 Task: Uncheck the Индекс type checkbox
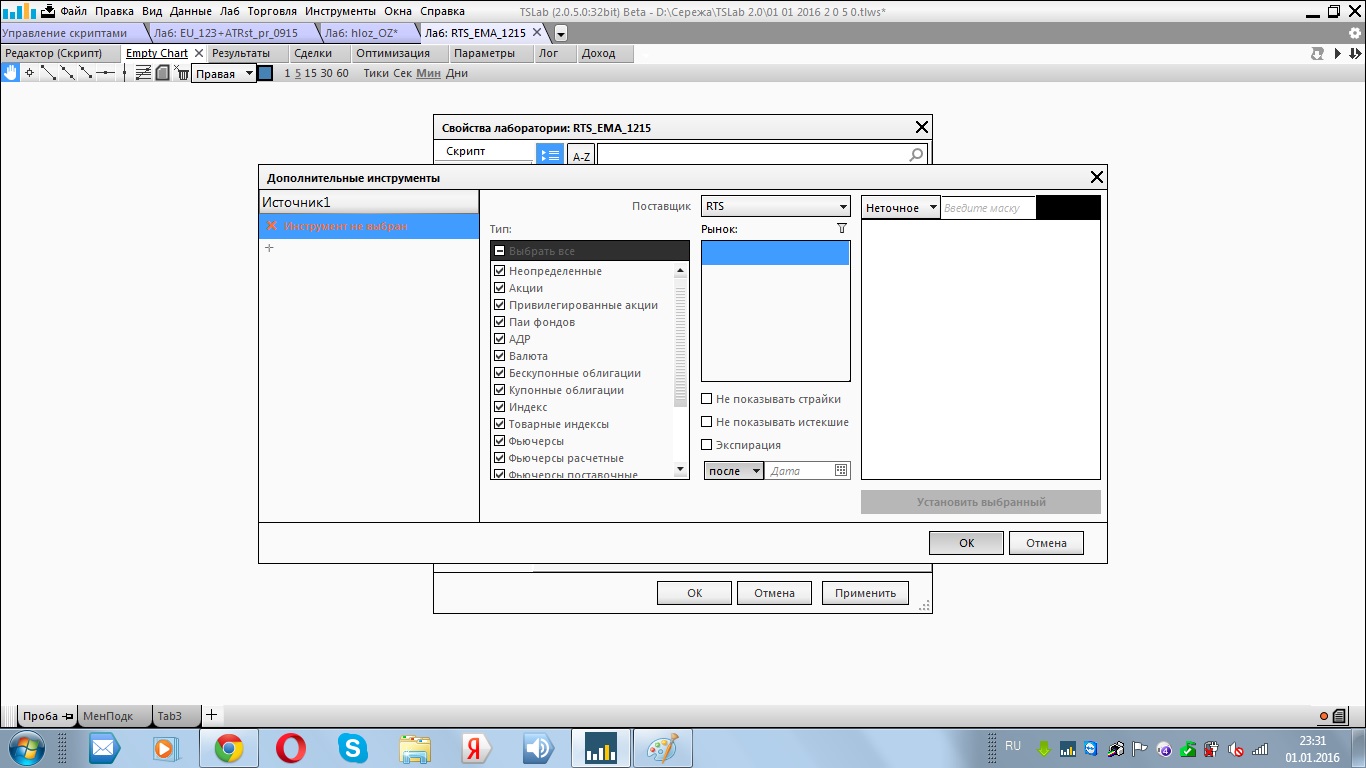tap(500, 407)
